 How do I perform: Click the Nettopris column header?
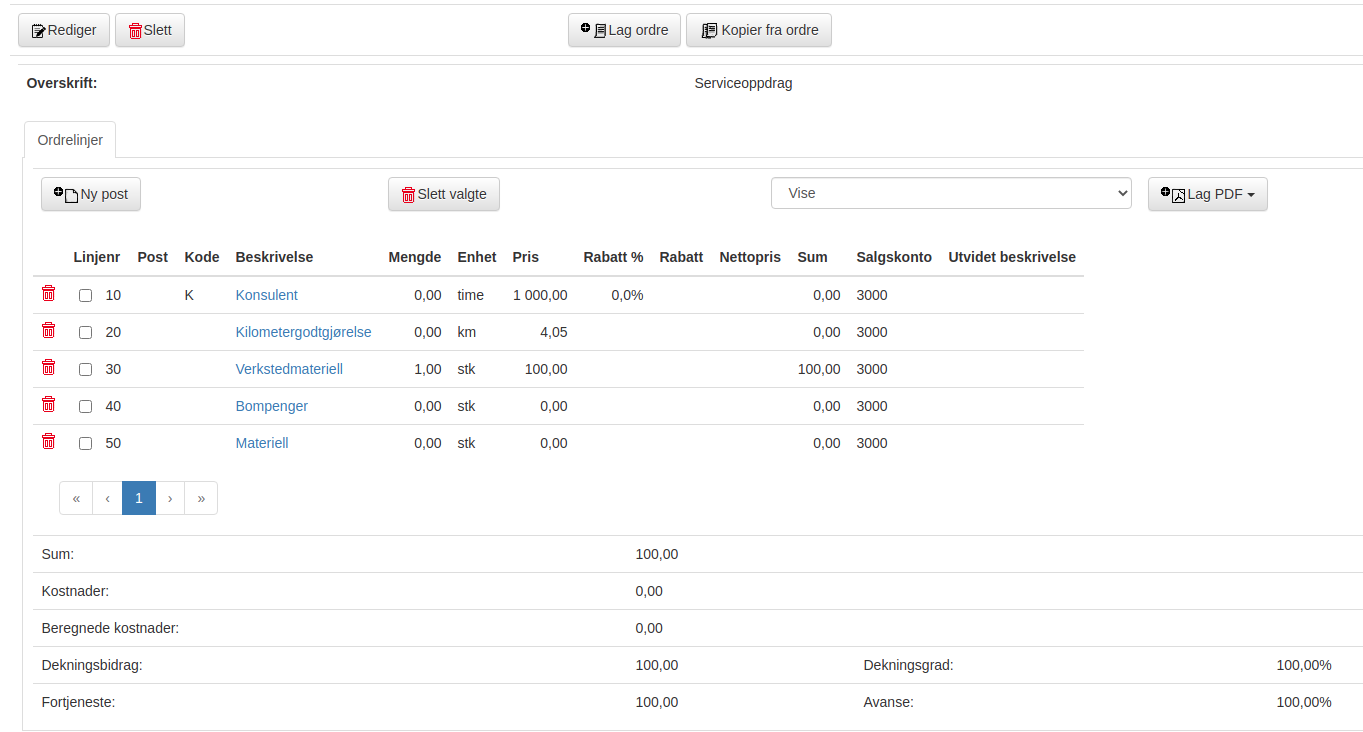(x=750, y=257)
